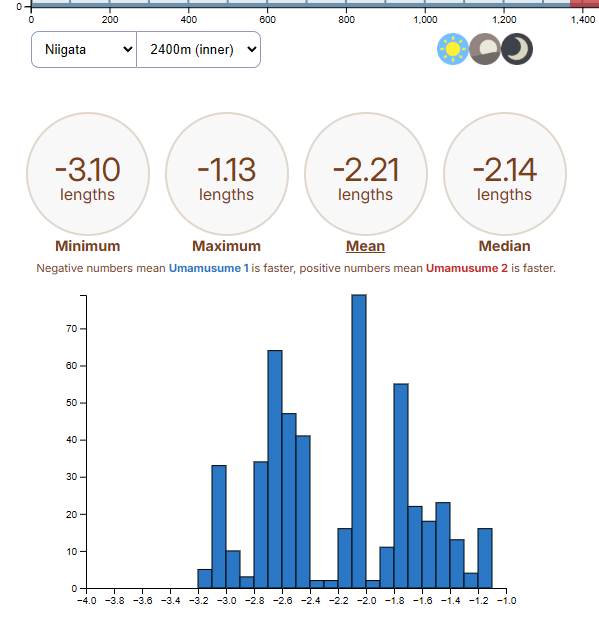Image resolution: width=599 pixels, height=617 pixels.
Task: Open the 2400m (inner) course dropdown
Action: (x=198, y=50)
